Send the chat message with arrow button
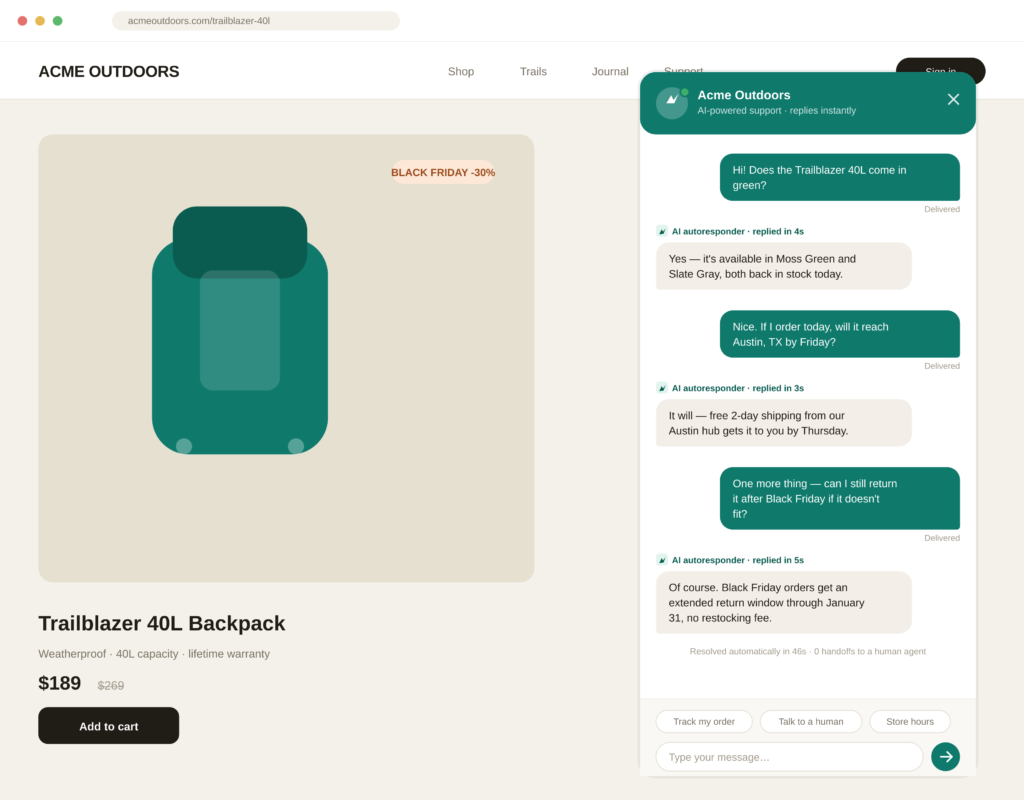Image resolution: width=1024 pixels, height=800 pixels. point(945,756)
